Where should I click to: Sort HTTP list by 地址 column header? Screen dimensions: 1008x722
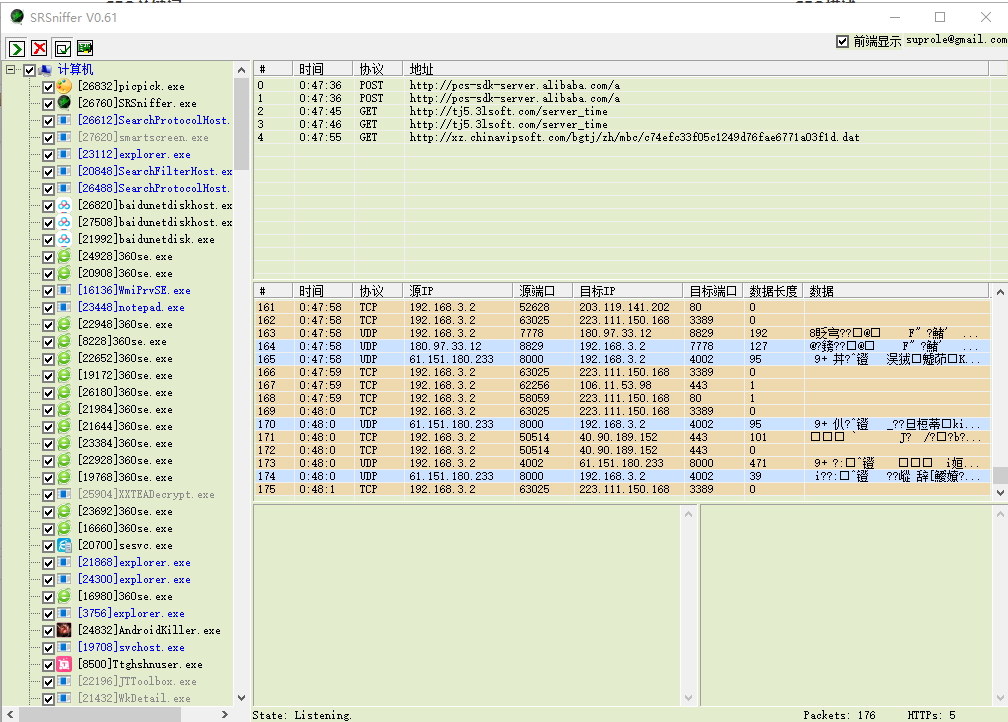pos(420,69)
